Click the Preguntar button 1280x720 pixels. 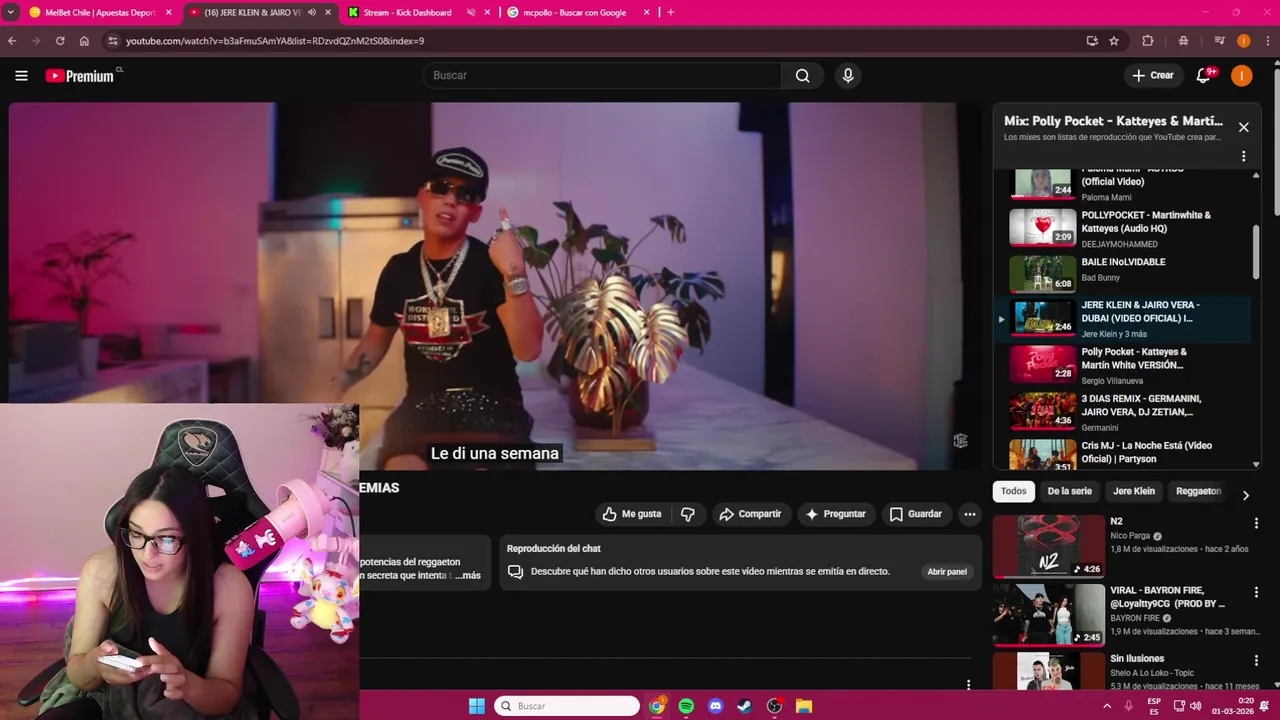[x=836, y=514]
